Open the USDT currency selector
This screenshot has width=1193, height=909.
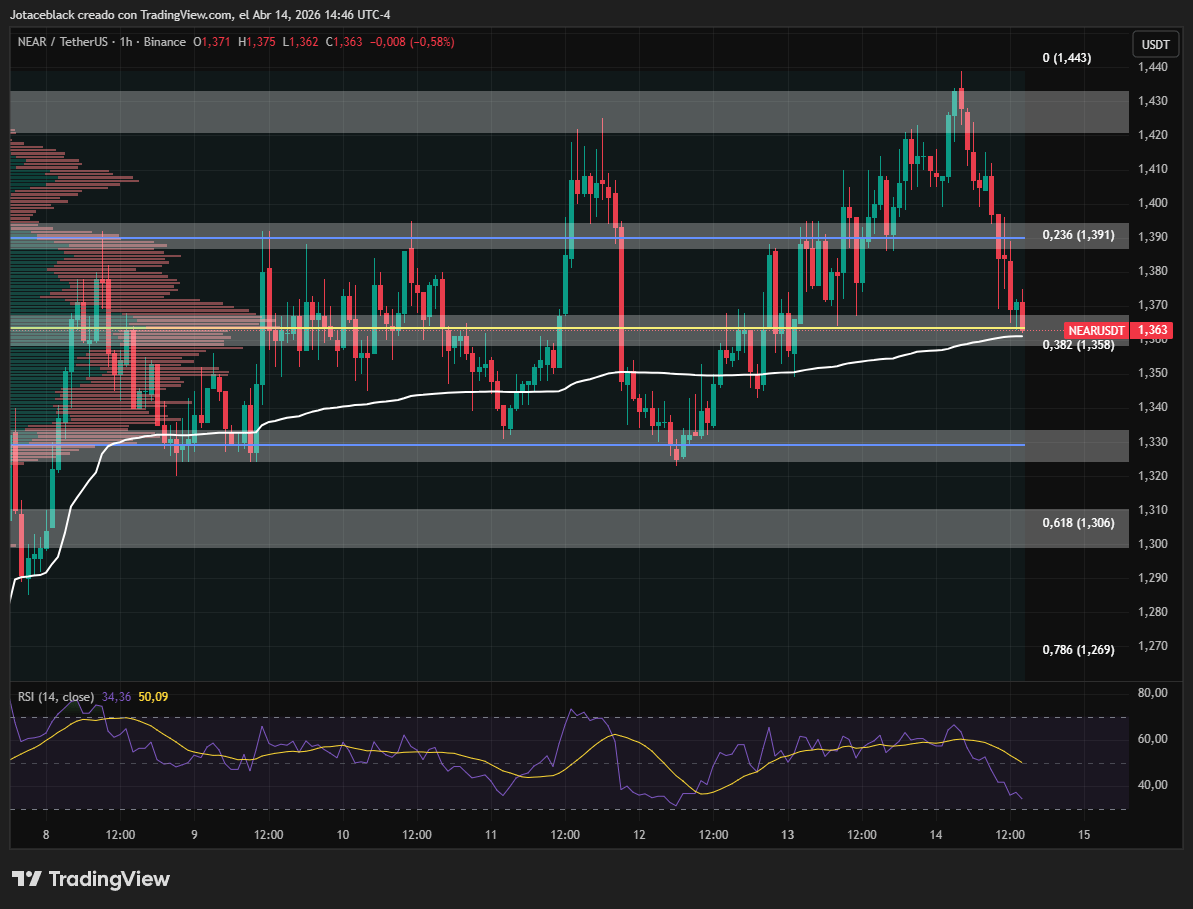pyautogui.click(x=1154, y=44)
